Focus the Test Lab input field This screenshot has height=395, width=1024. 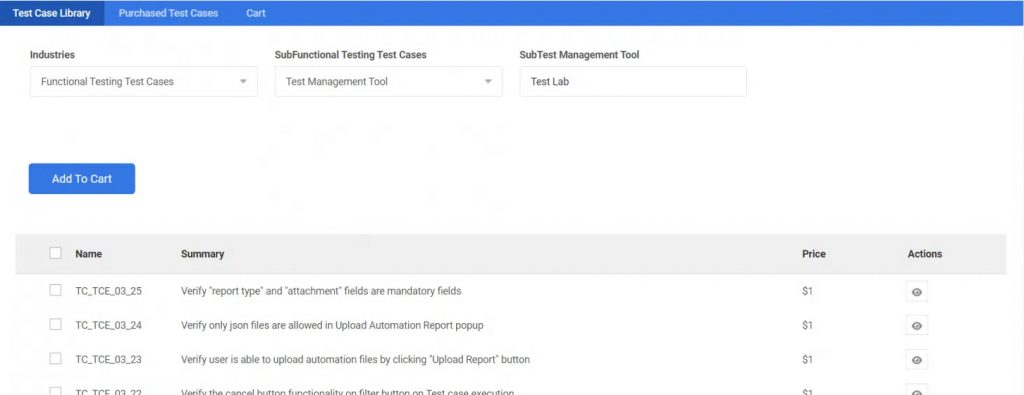(x=633, y=82)
